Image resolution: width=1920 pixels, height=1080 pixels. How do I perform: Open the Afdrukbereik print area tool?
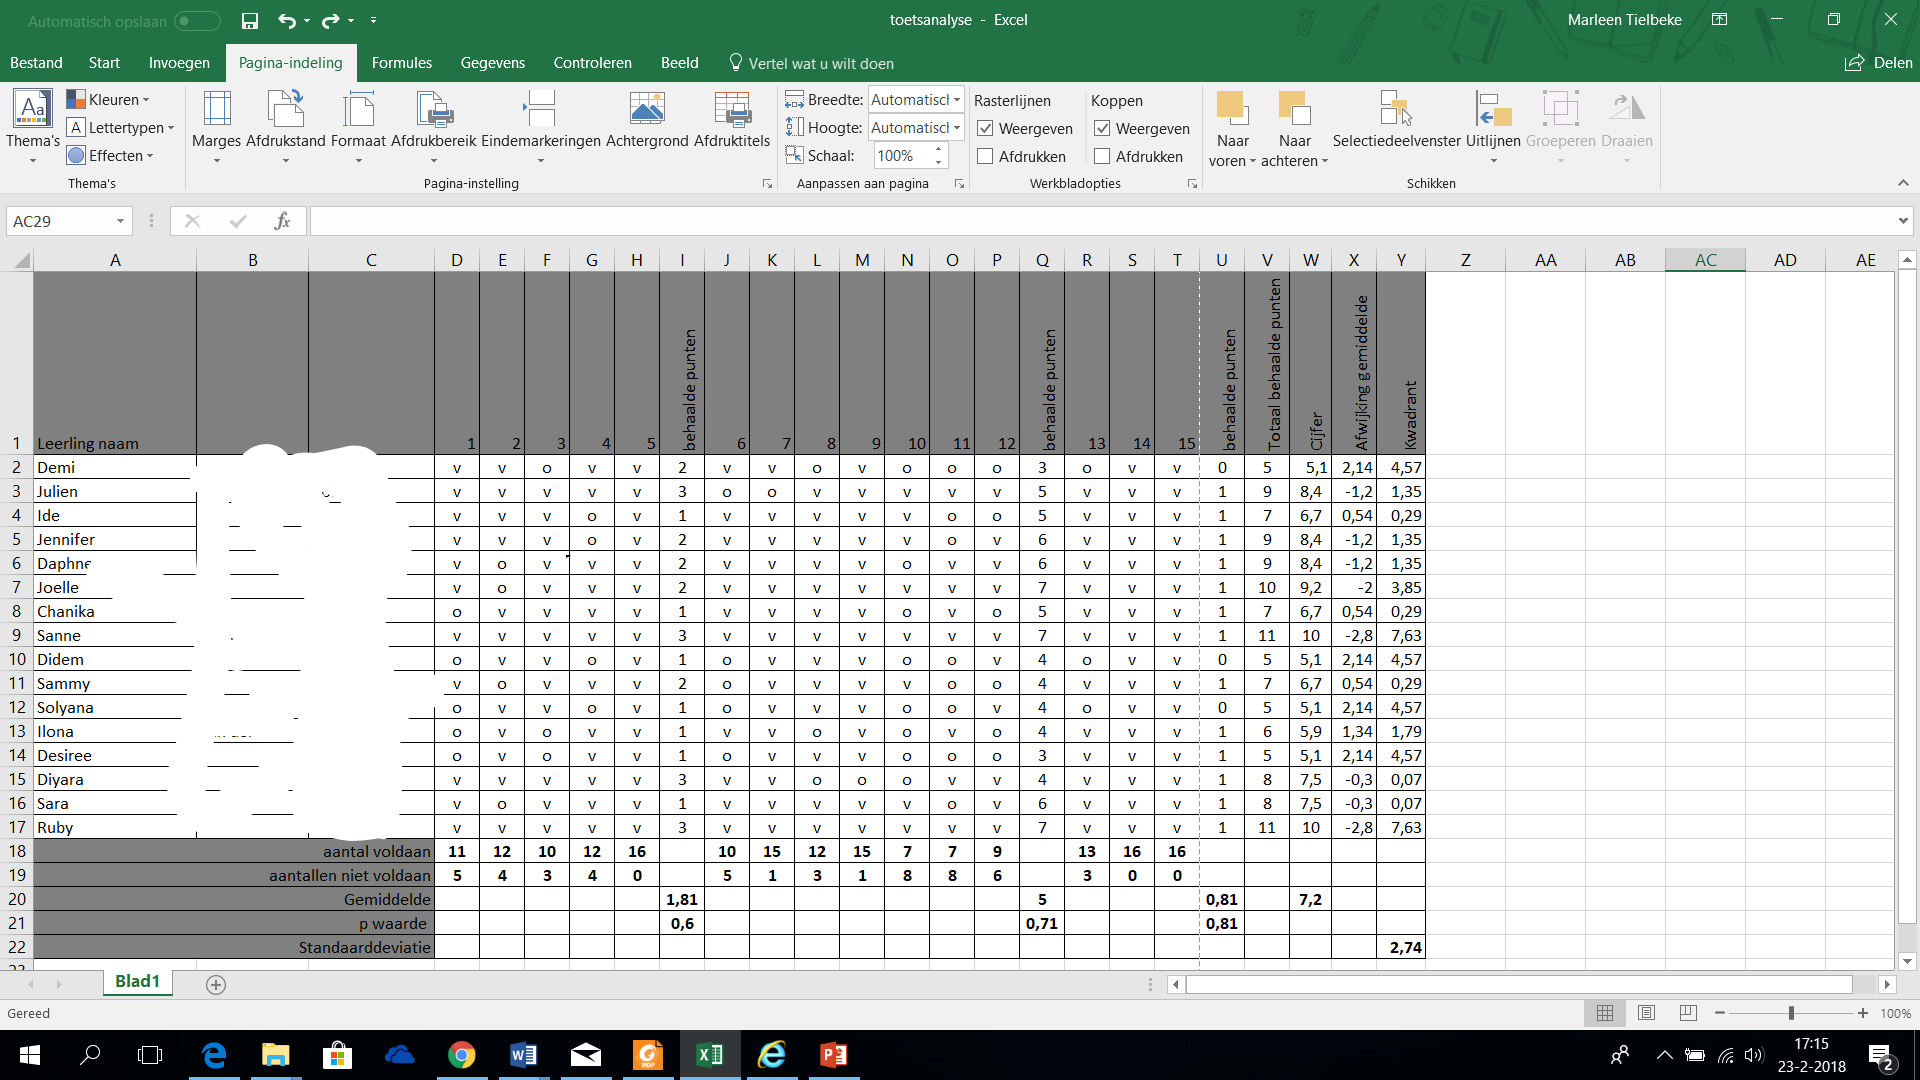pyautogui.click(x=433, y=110)
